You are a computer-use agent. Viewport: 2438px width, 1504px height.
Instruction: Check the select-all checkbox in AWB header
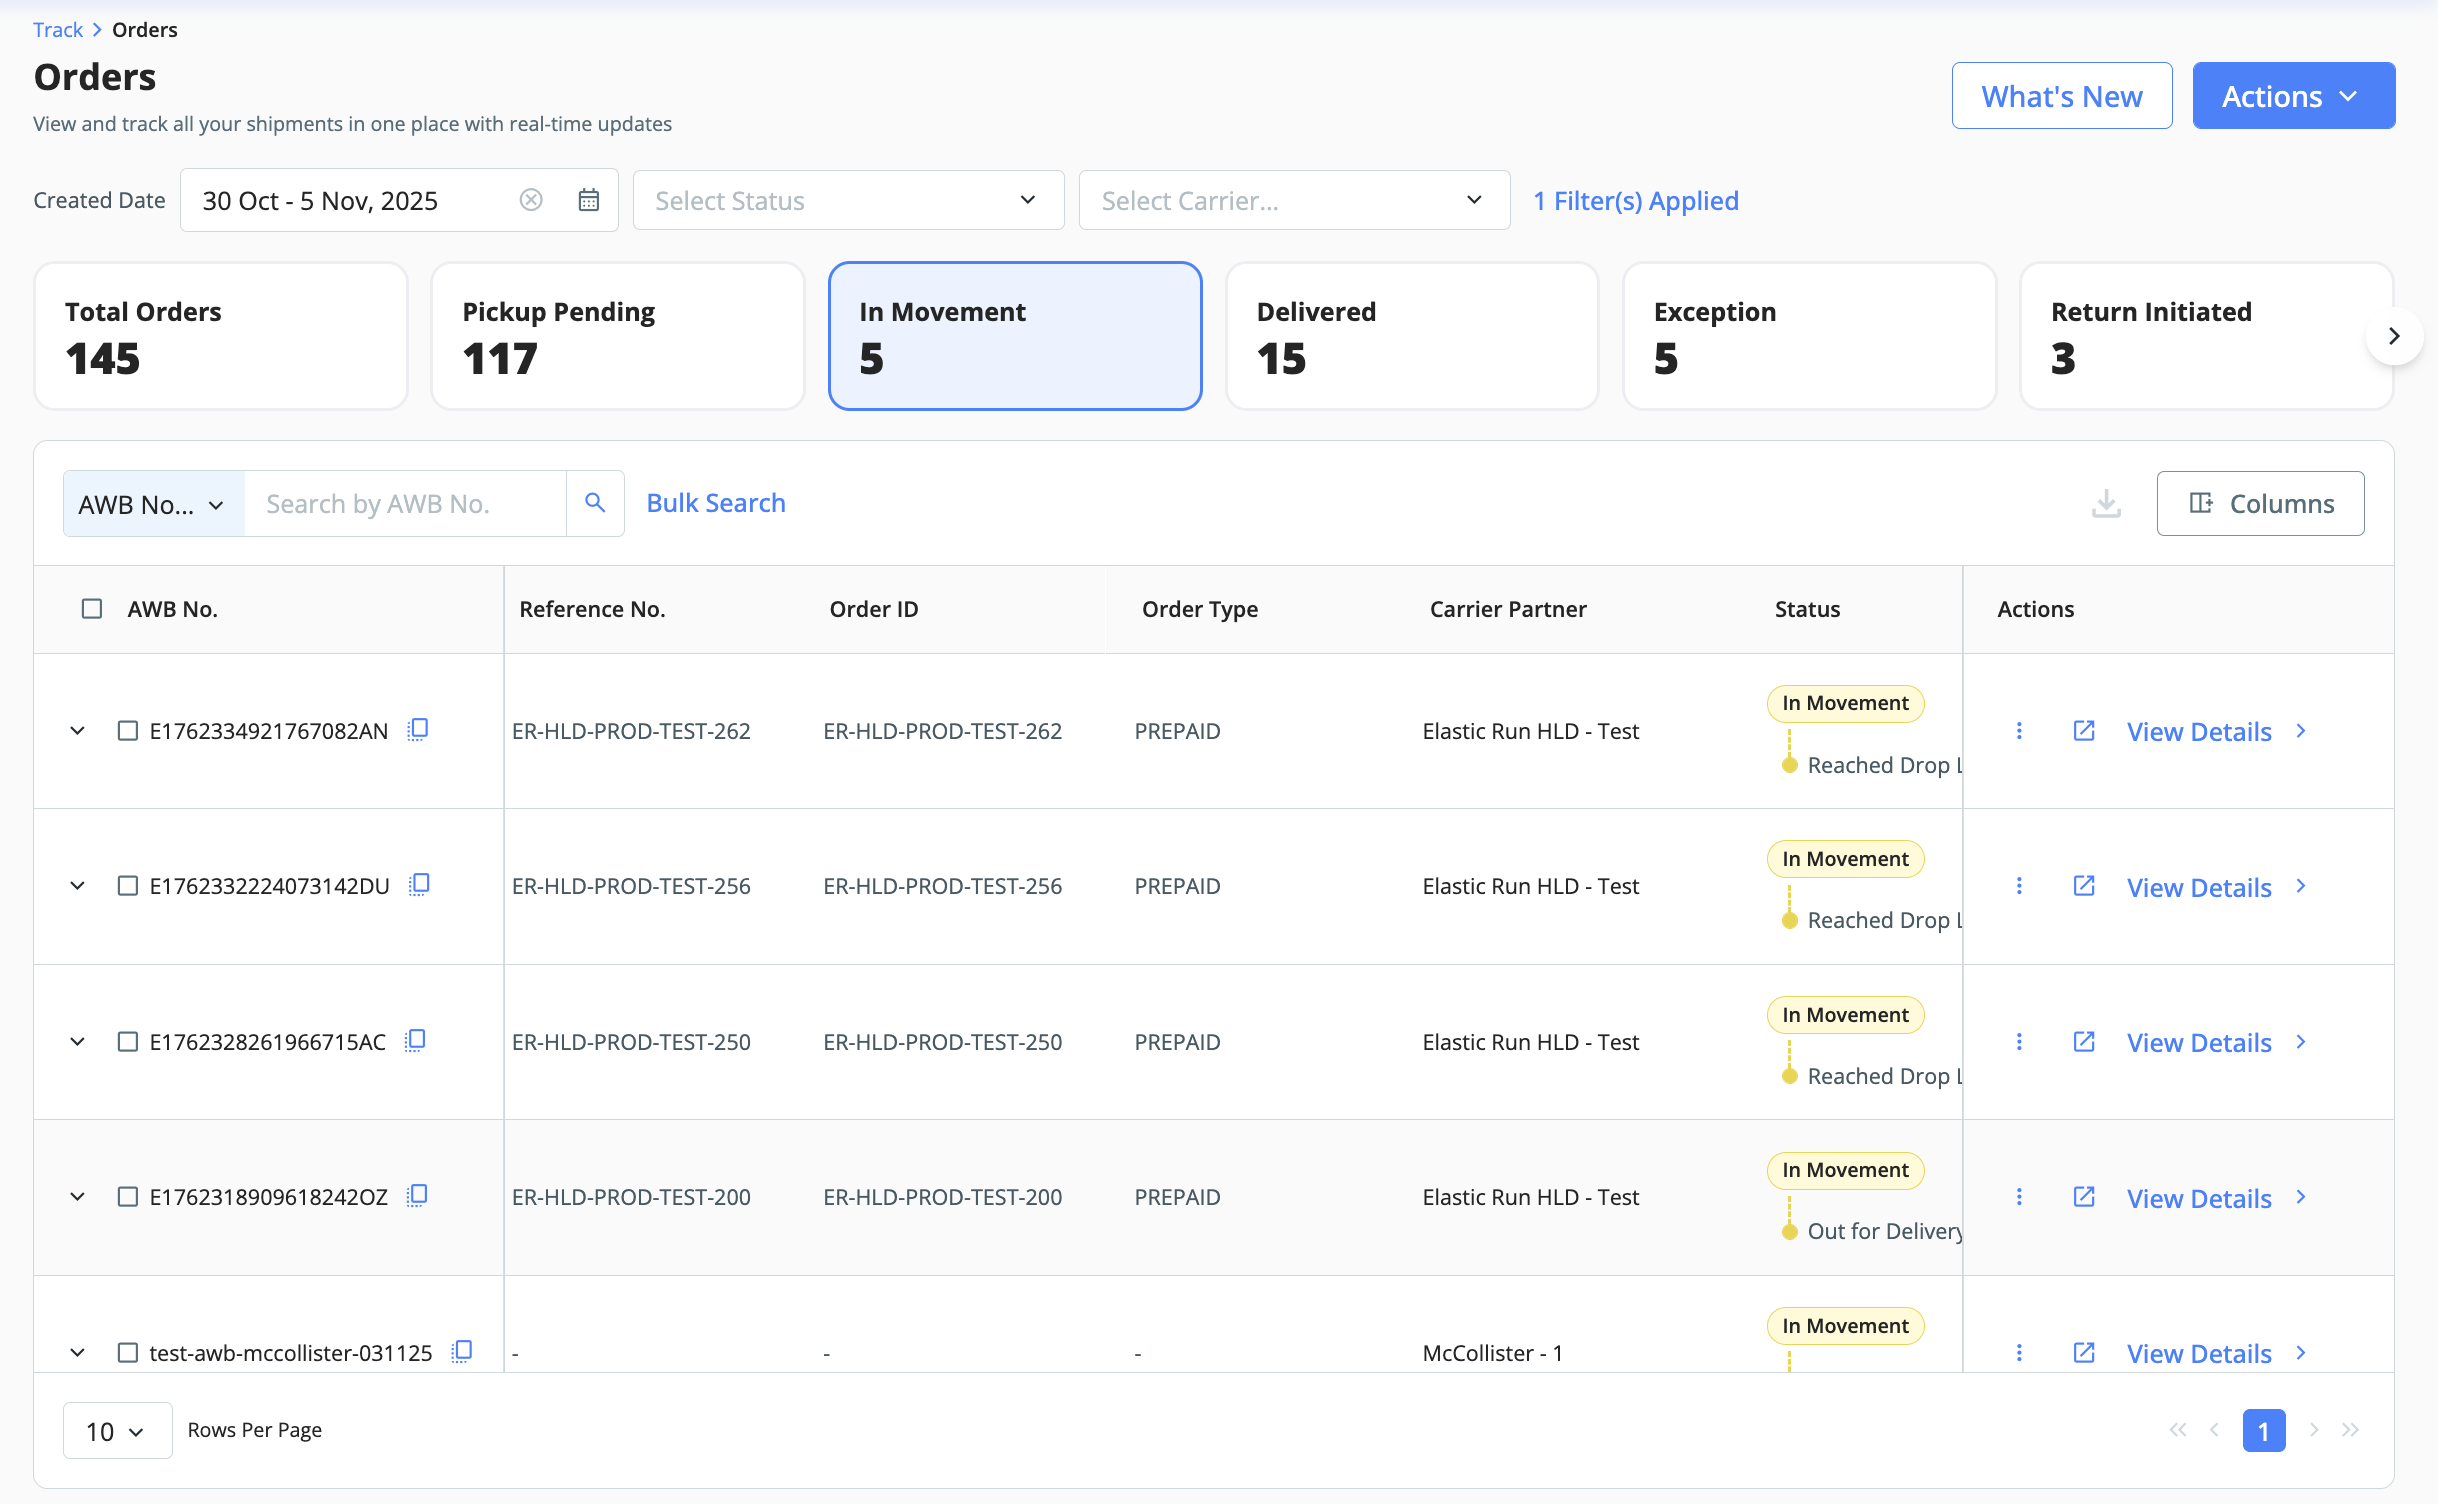click(92, 609)
